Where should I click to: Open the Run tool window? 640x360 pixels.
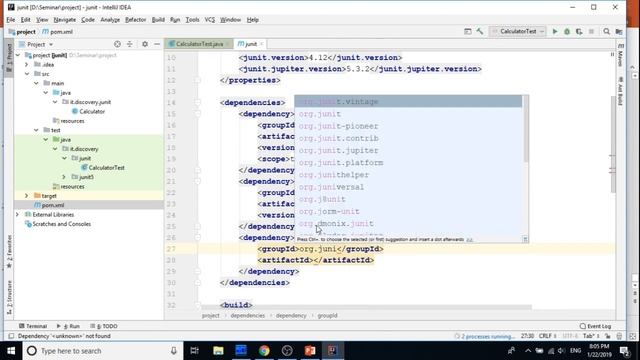(x=69, y=326)
